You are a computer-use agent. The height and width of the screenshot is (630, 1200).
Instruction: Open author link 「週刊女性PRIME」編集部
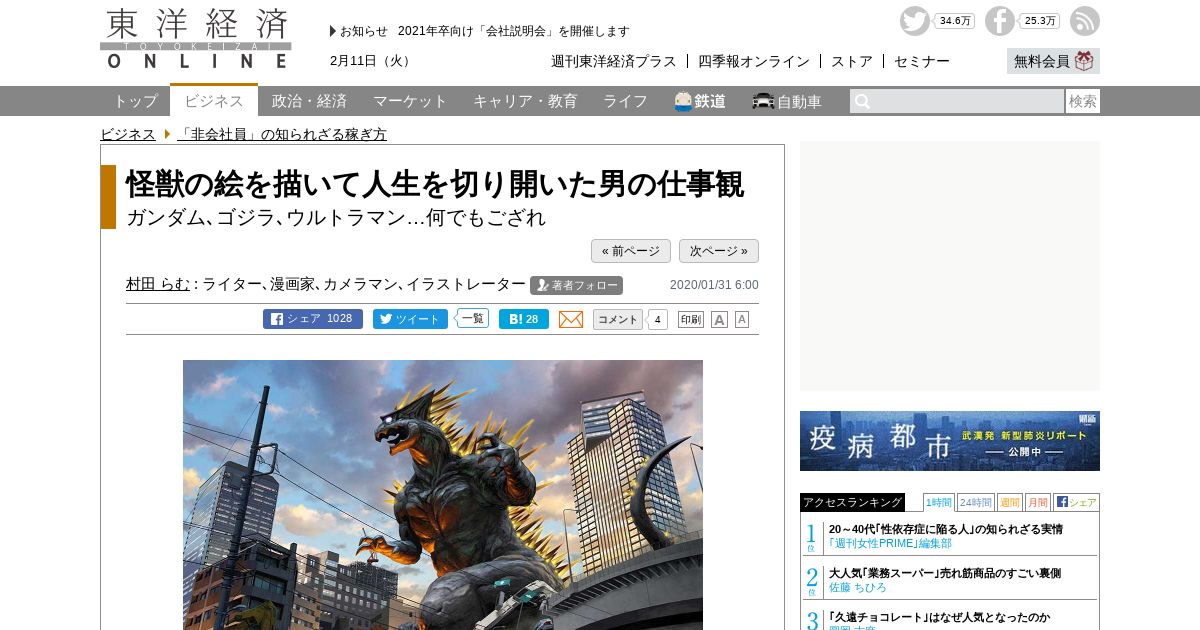(890, 543)
